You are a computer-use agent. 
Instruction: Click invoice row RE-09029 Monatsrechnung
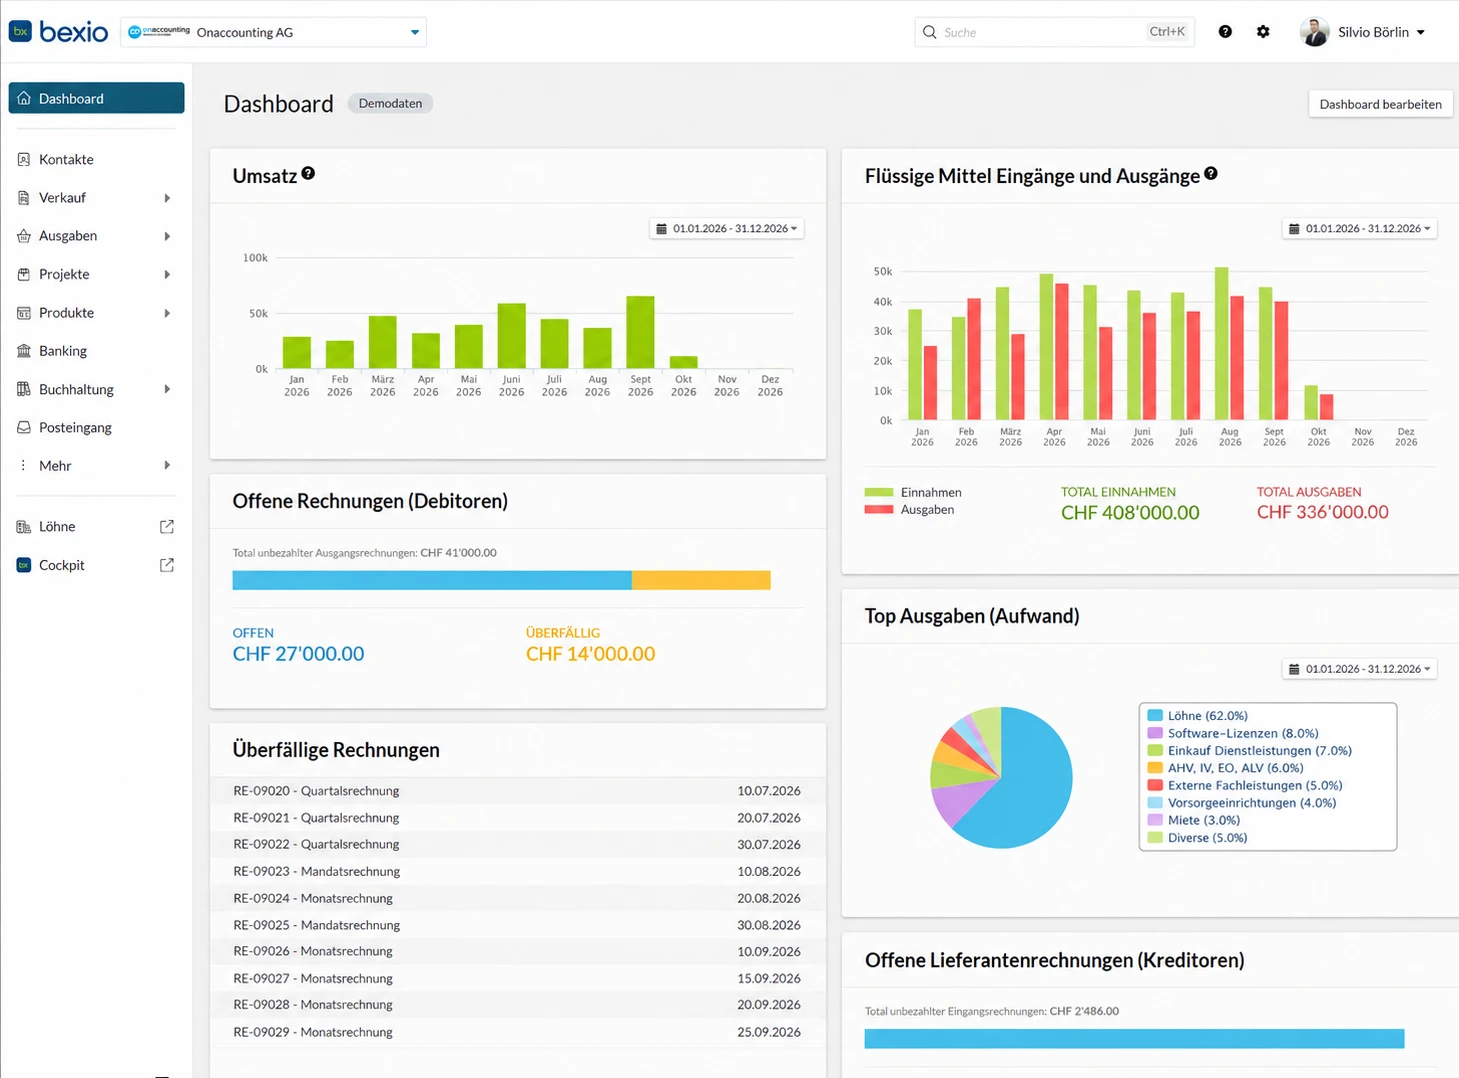(x=517, y=1032)
